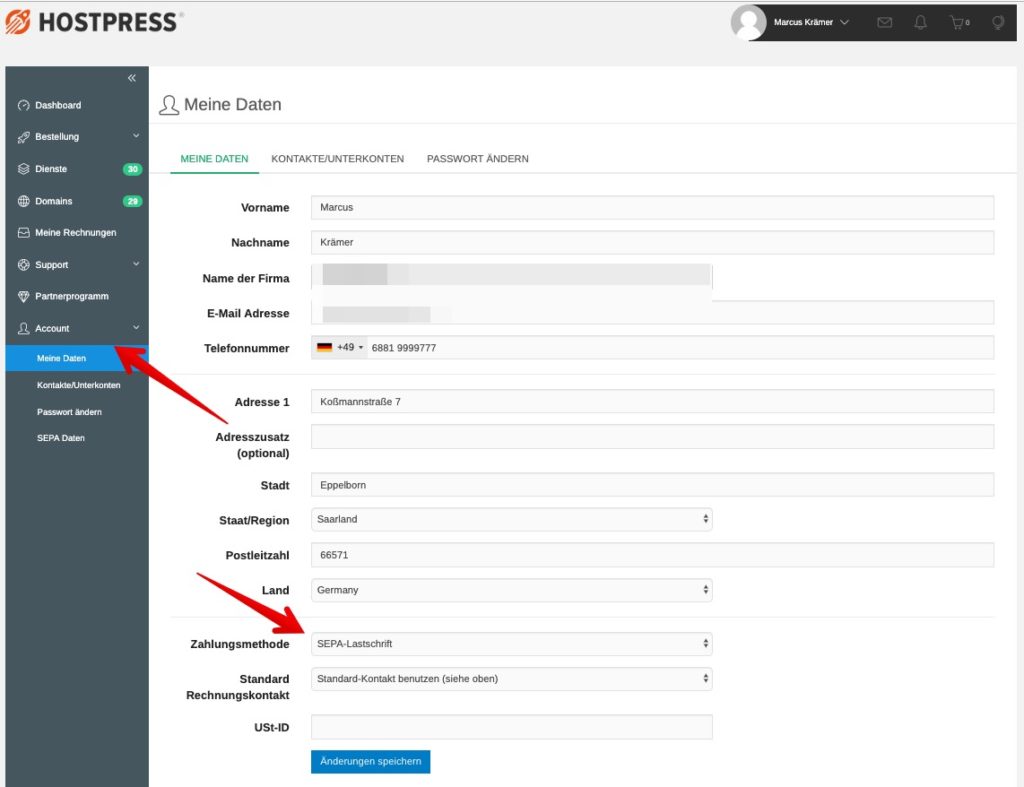This screenshot has height=787, width=1024.
Task: Click the Dienste count badge 30
Action: [x=133, y=169]
